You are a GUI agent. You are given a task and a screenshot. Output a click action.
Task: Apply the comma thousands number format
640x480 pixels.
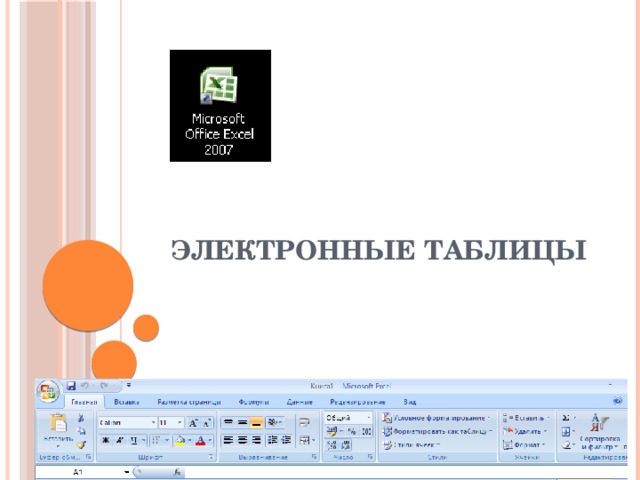click(367, 431)
